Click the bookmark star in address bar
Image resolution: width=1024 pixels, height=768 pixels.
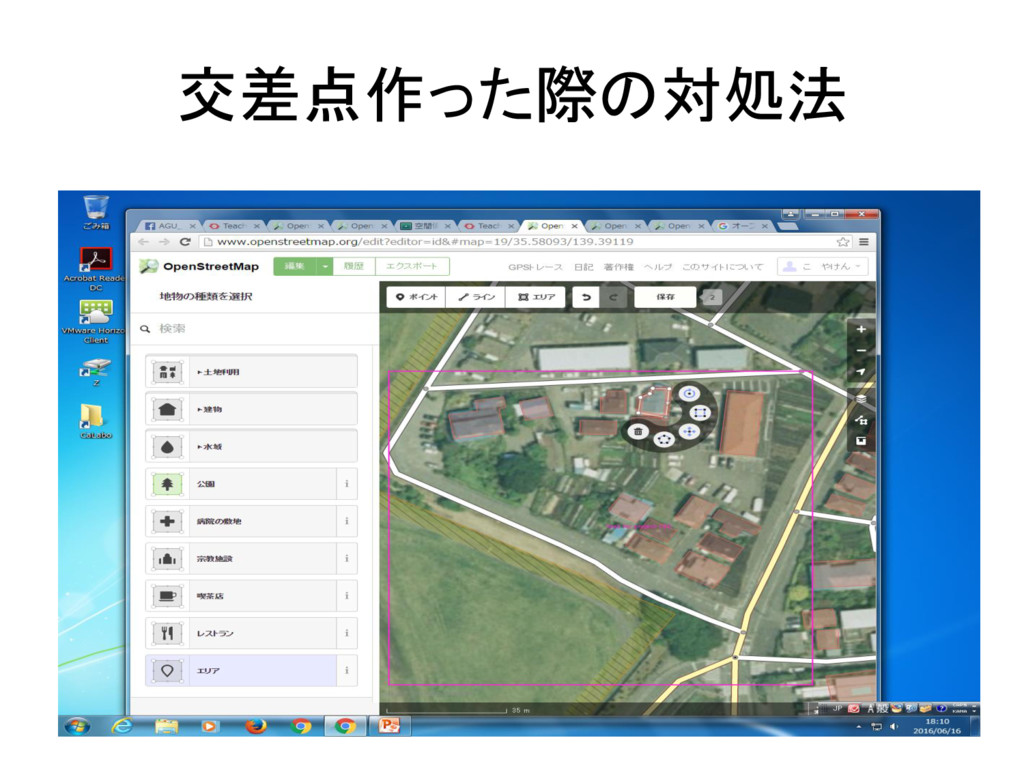click(842, 242)
